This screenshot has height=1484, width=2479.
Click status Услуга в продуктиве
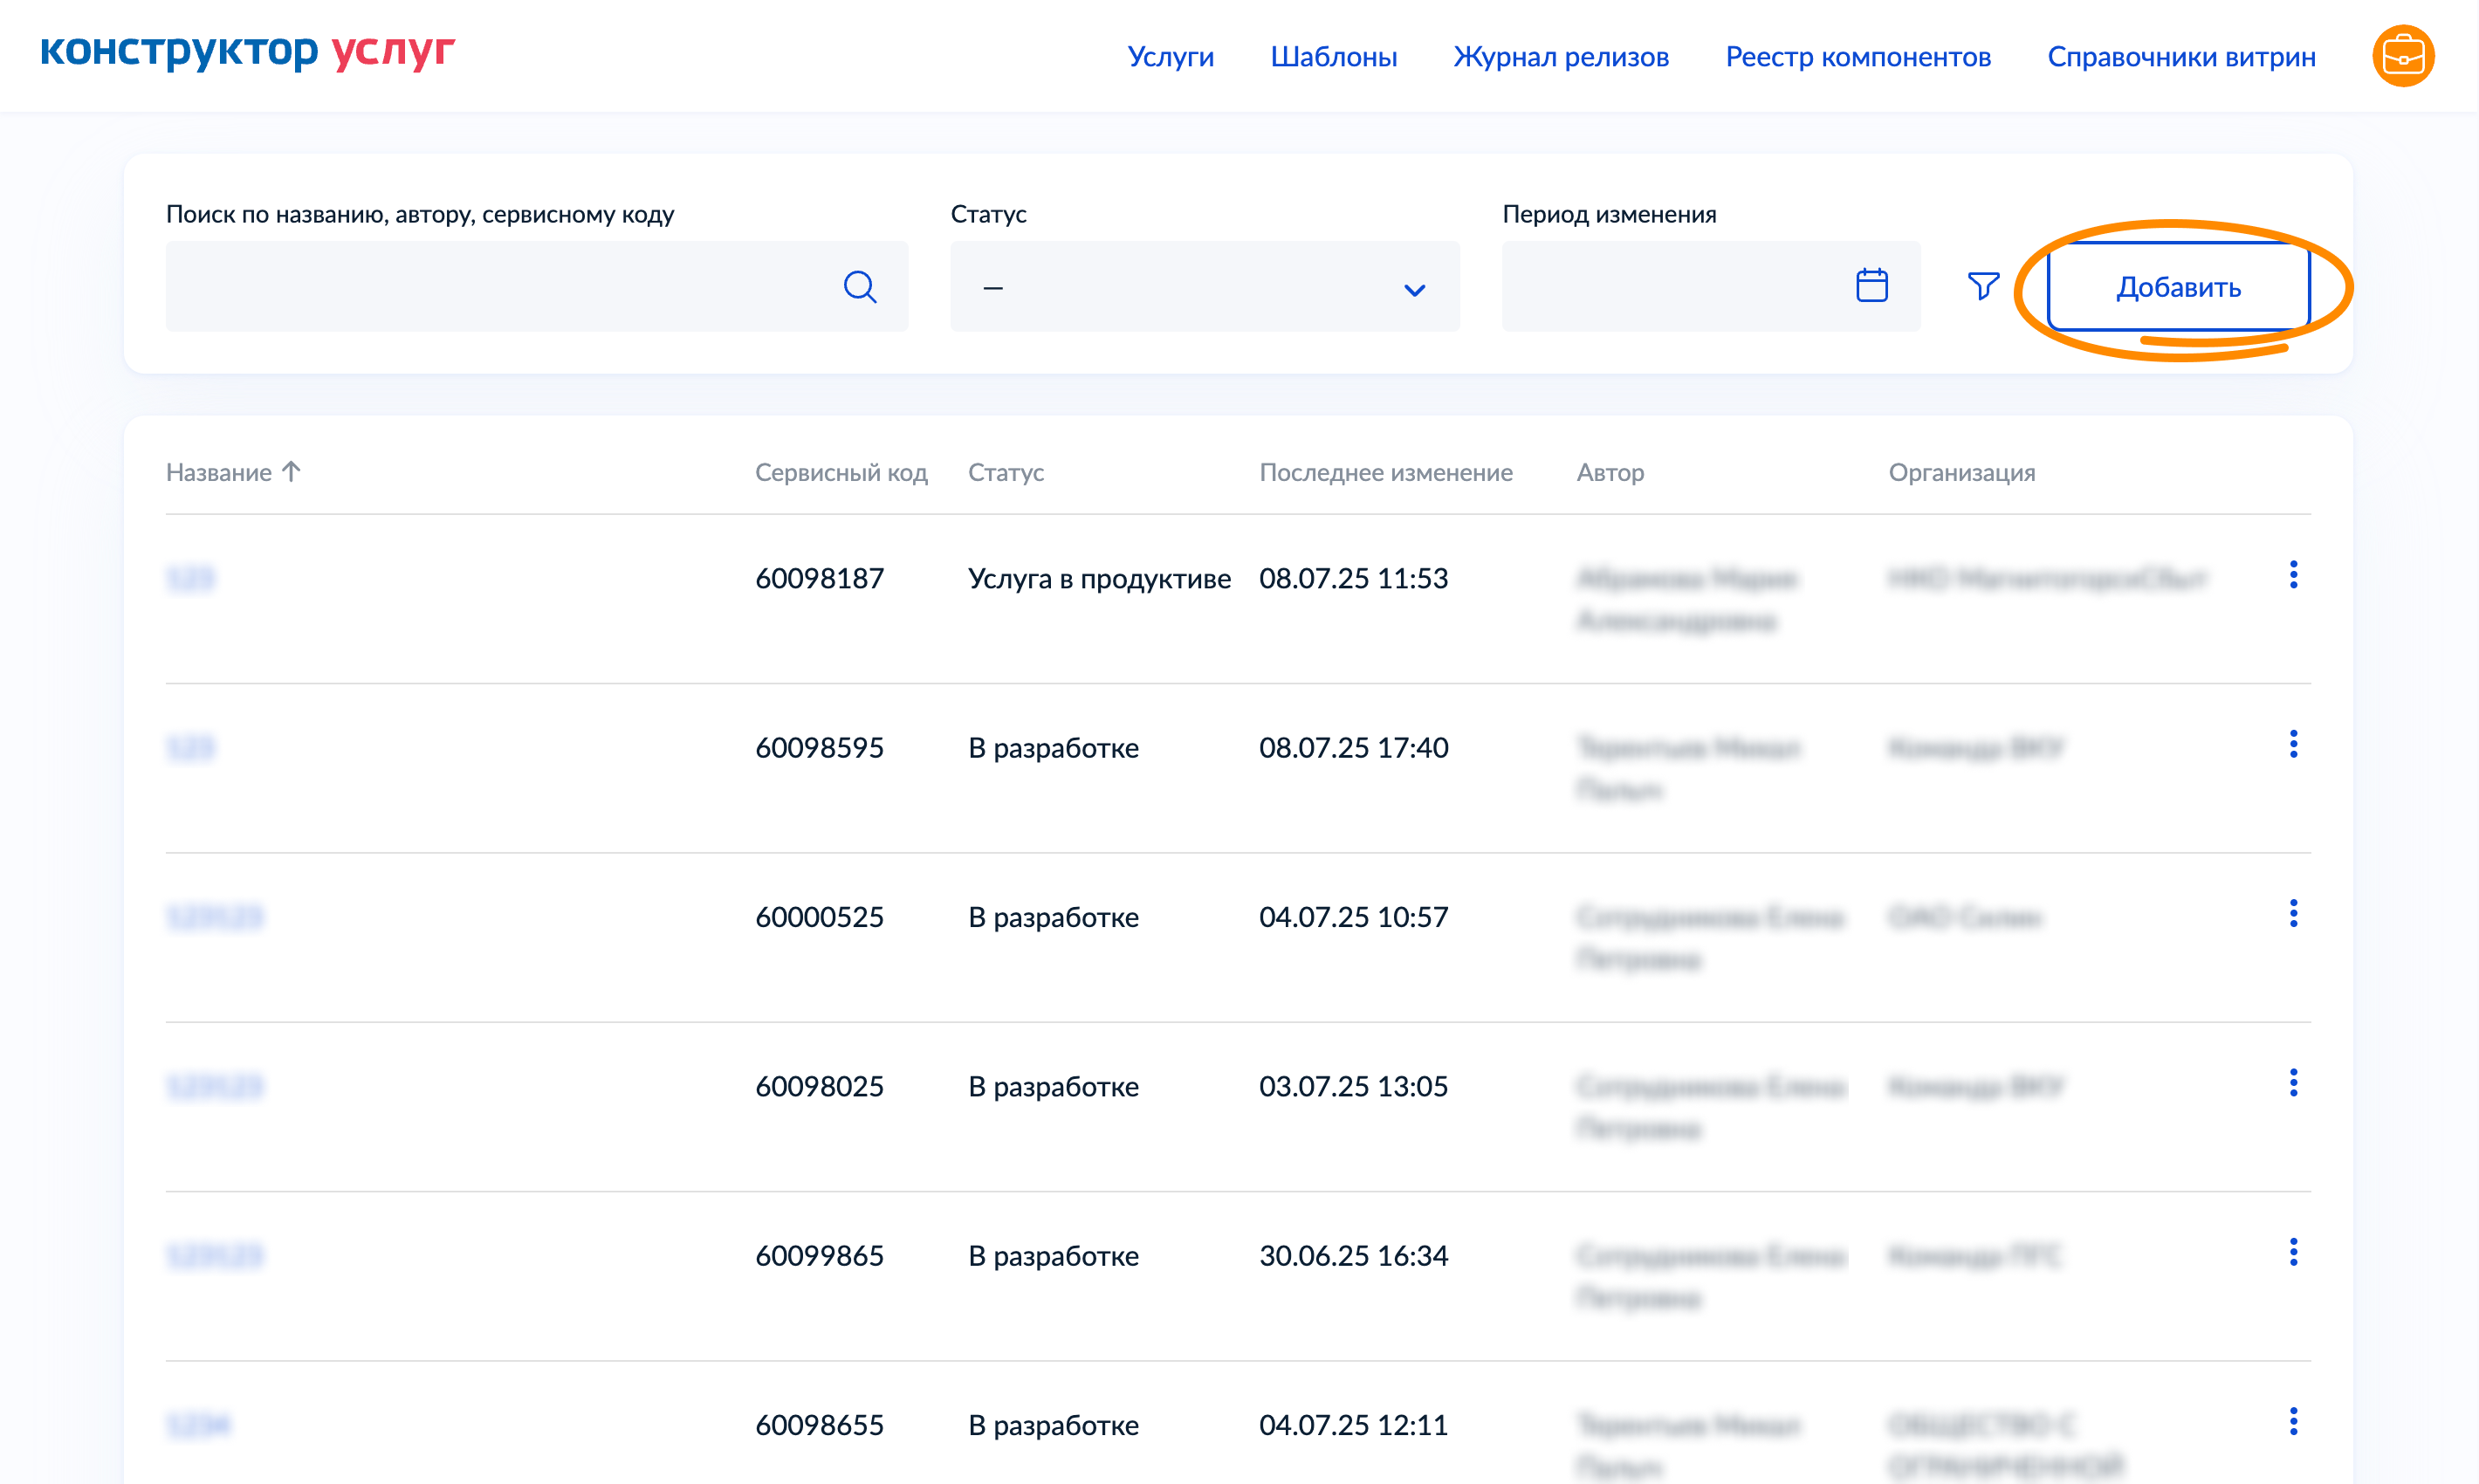click(x=1099, y=579)
